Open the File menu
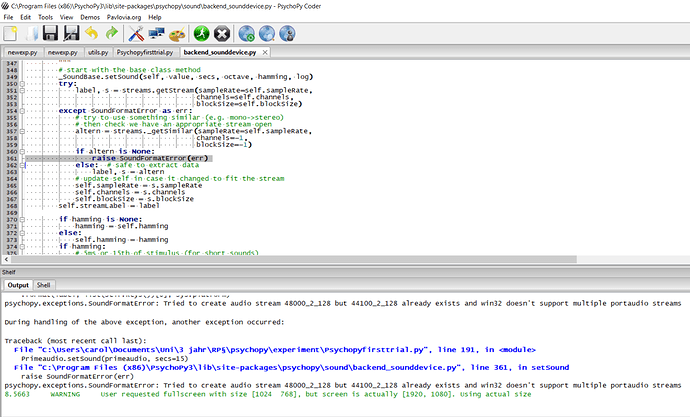 (x=8, y=17)
